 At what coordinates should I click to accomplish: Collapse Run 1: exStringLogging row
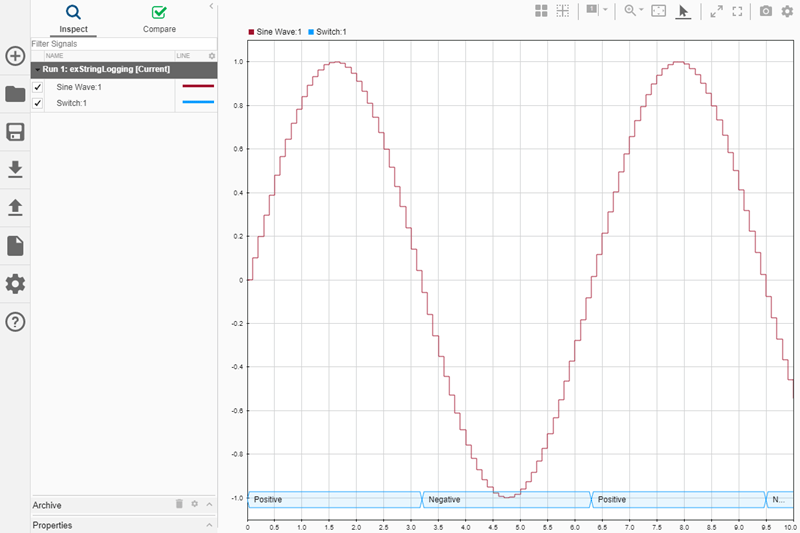coord(38,69)
